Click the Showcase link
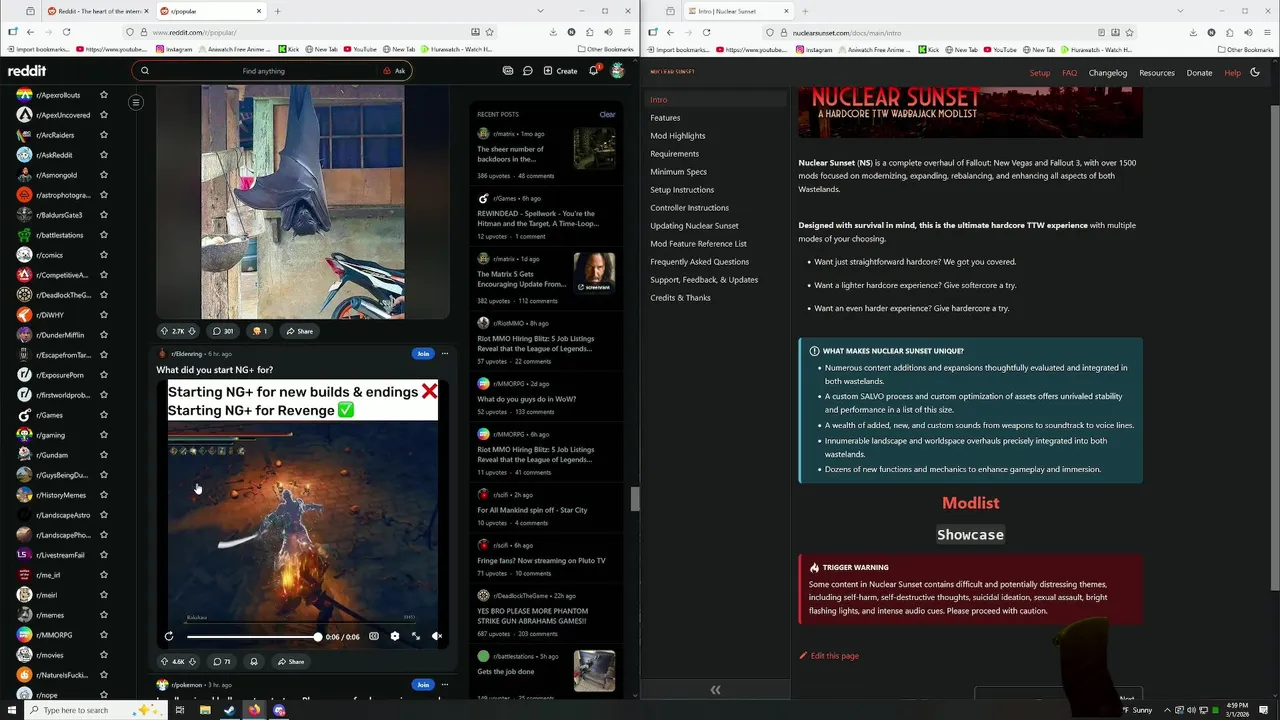 pos(970,535)
